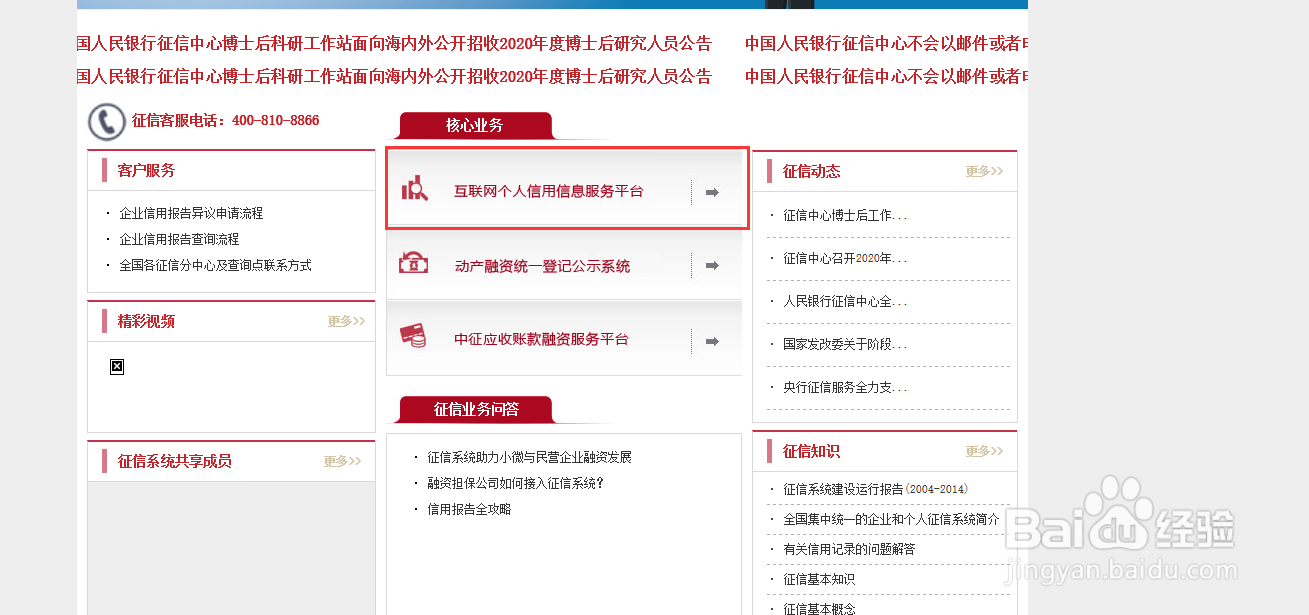Viewport: 1309px width, 615px height.
Task: Open 全国集中统一的企业和个人征信系统简介
Action: click(x=891, y=519)
